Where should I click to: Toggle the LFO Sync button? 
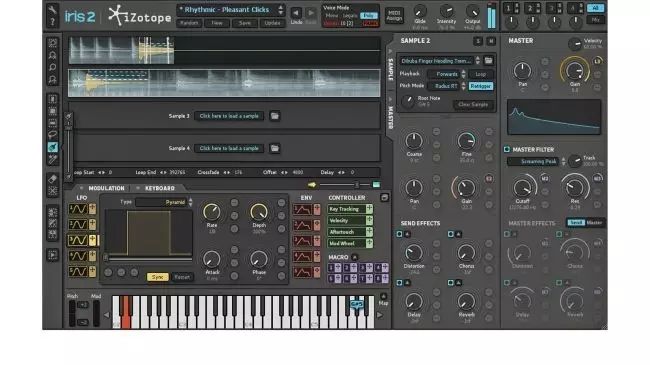158,277
